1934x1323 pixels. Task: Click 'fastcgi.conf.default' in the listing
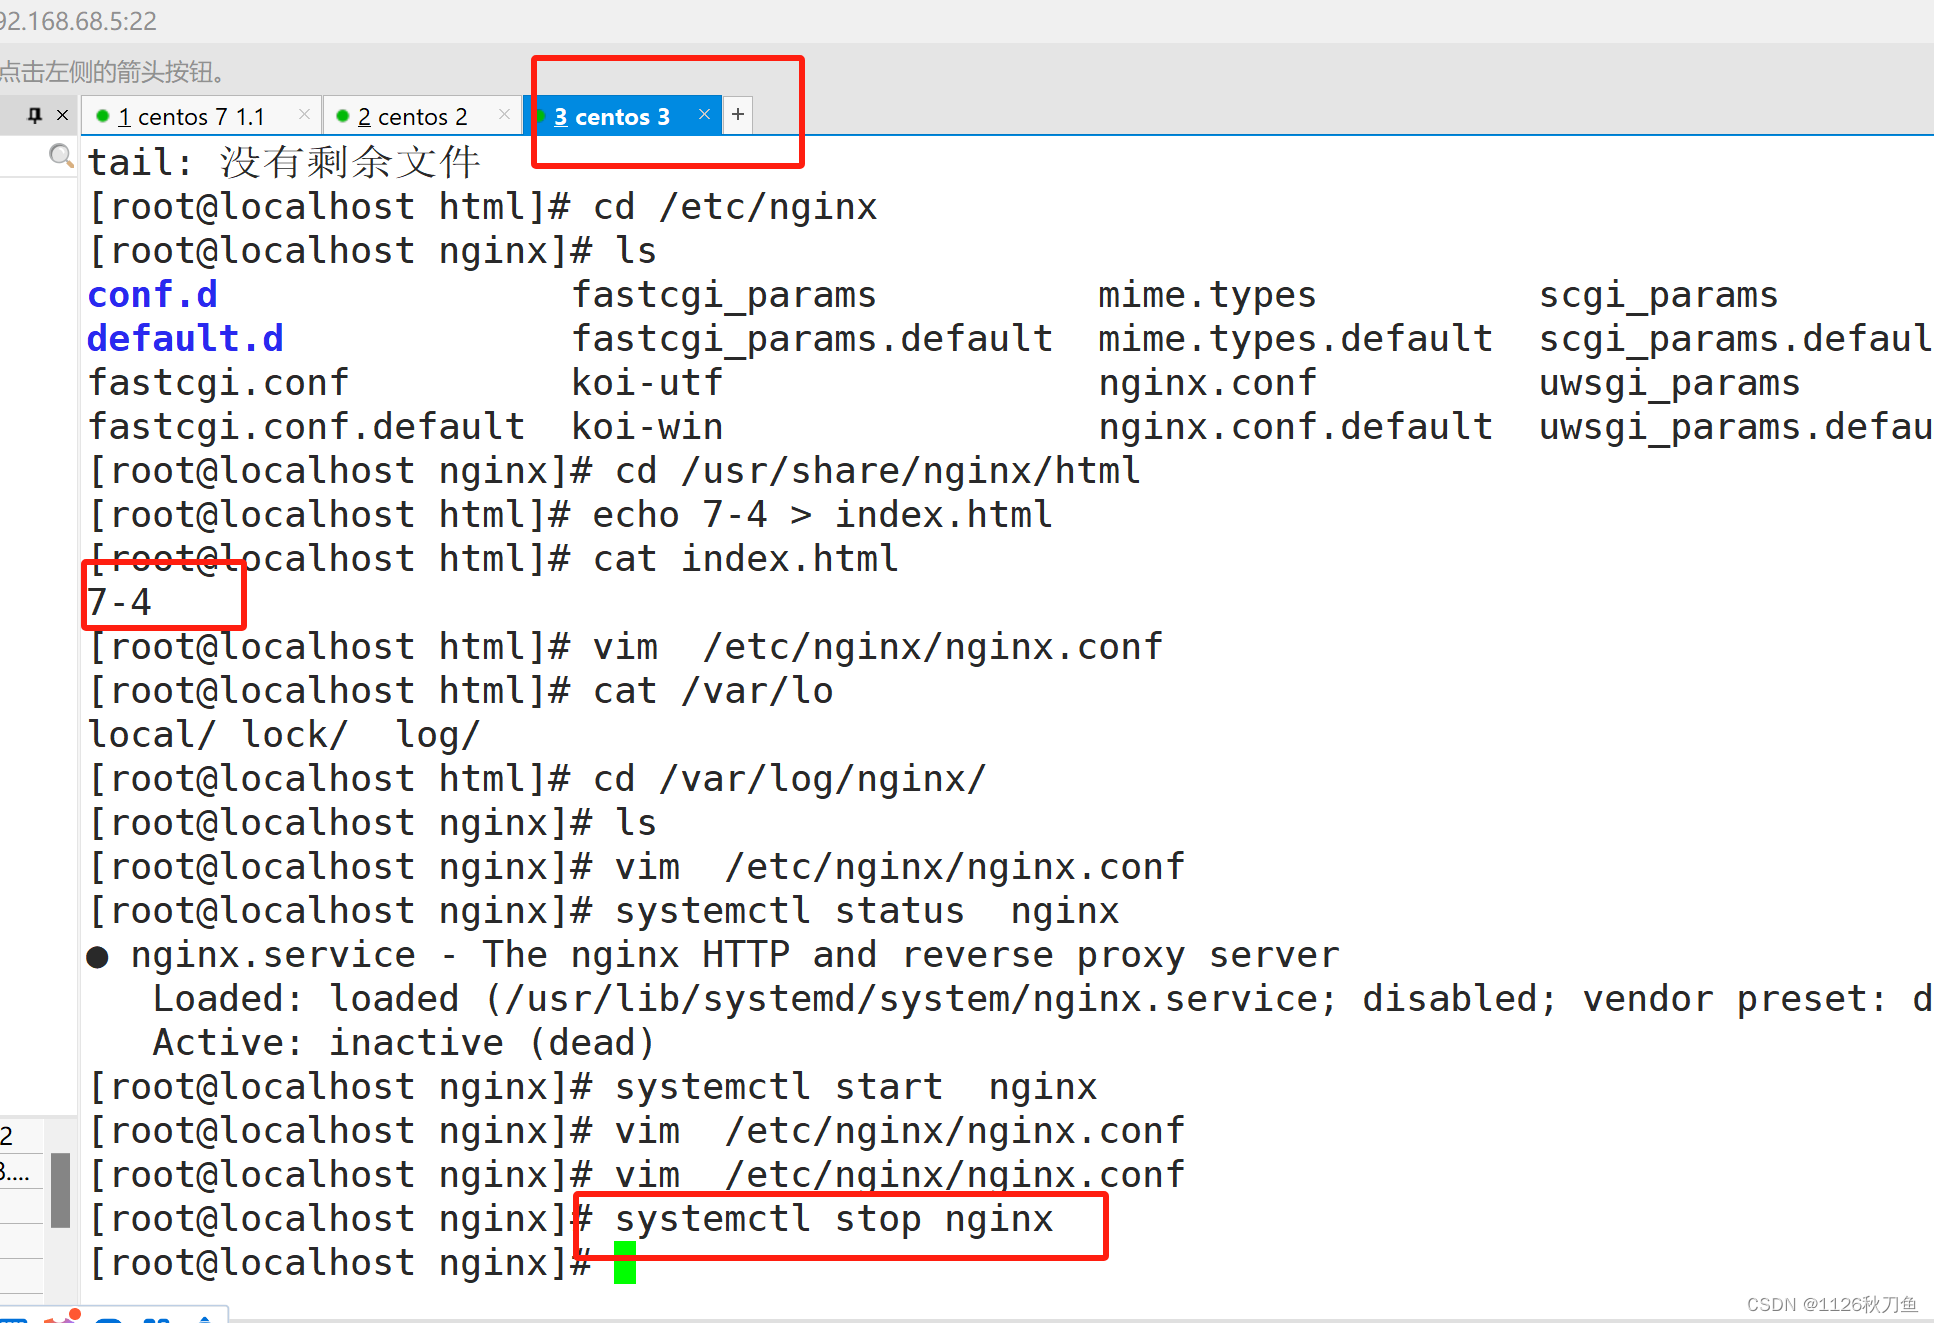(x=306, y=427)
